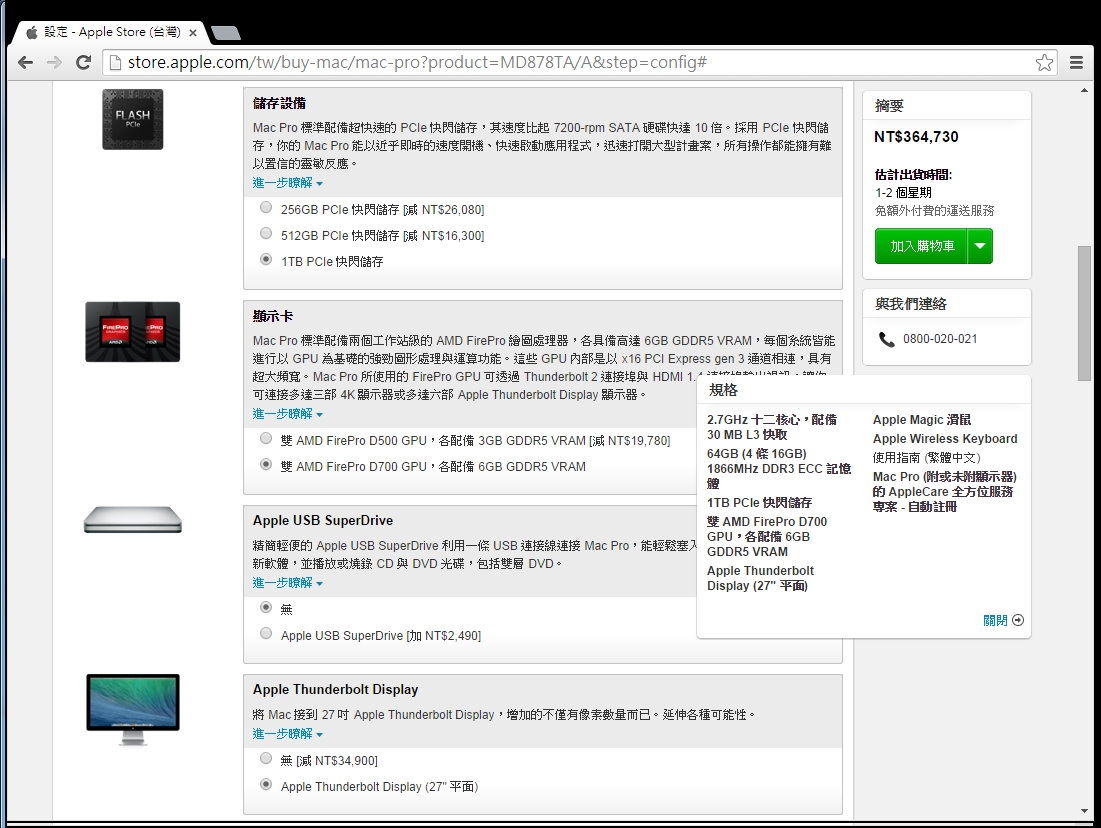Image resolution: width=1101 pixels, height=828 pixels.
Task: Expand 進一步瞭解 under Apple USB SuperDrive
Action: click(x=288, y=583)
